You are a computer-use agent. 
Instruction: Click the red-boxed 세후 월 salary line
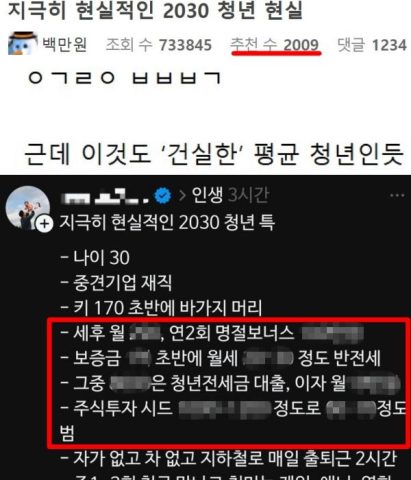[212, 333]
